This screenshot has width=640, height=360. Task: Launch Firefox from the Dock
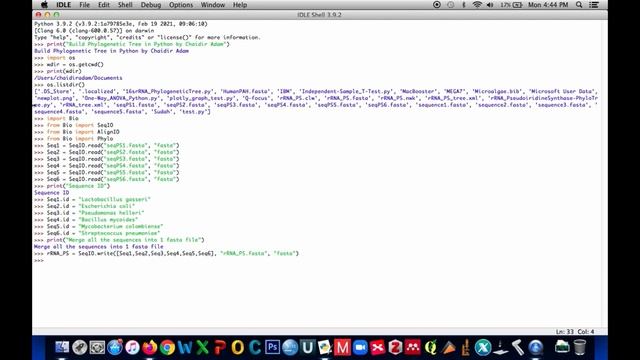click(x=150, y=347)
